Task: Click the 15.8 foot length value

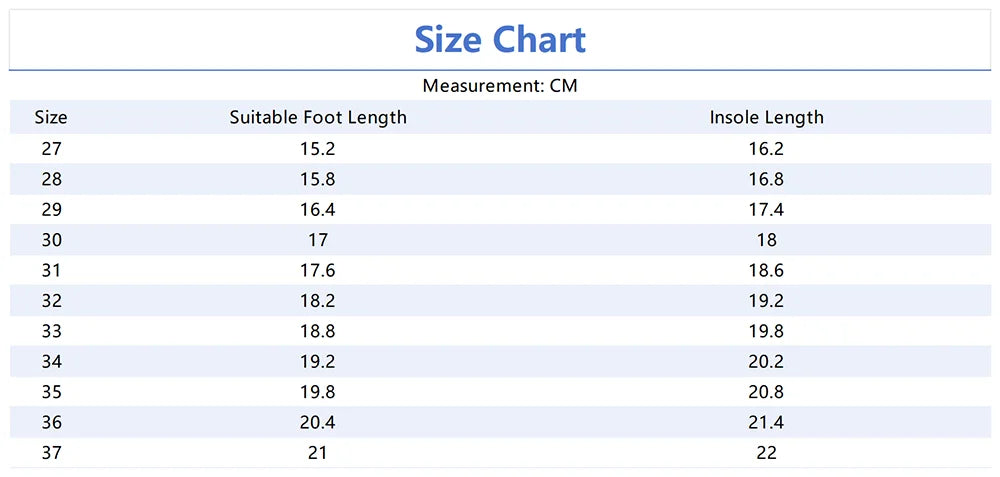Action: coord(318,179)
